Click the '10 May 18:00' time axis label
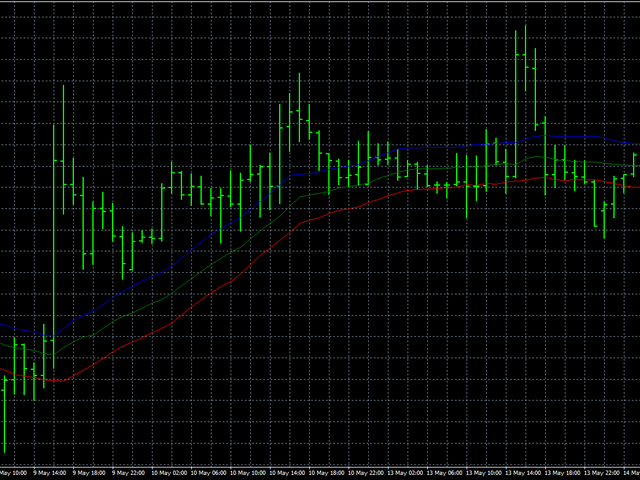This screenshot has width=640, height=480. pos(327,473)
